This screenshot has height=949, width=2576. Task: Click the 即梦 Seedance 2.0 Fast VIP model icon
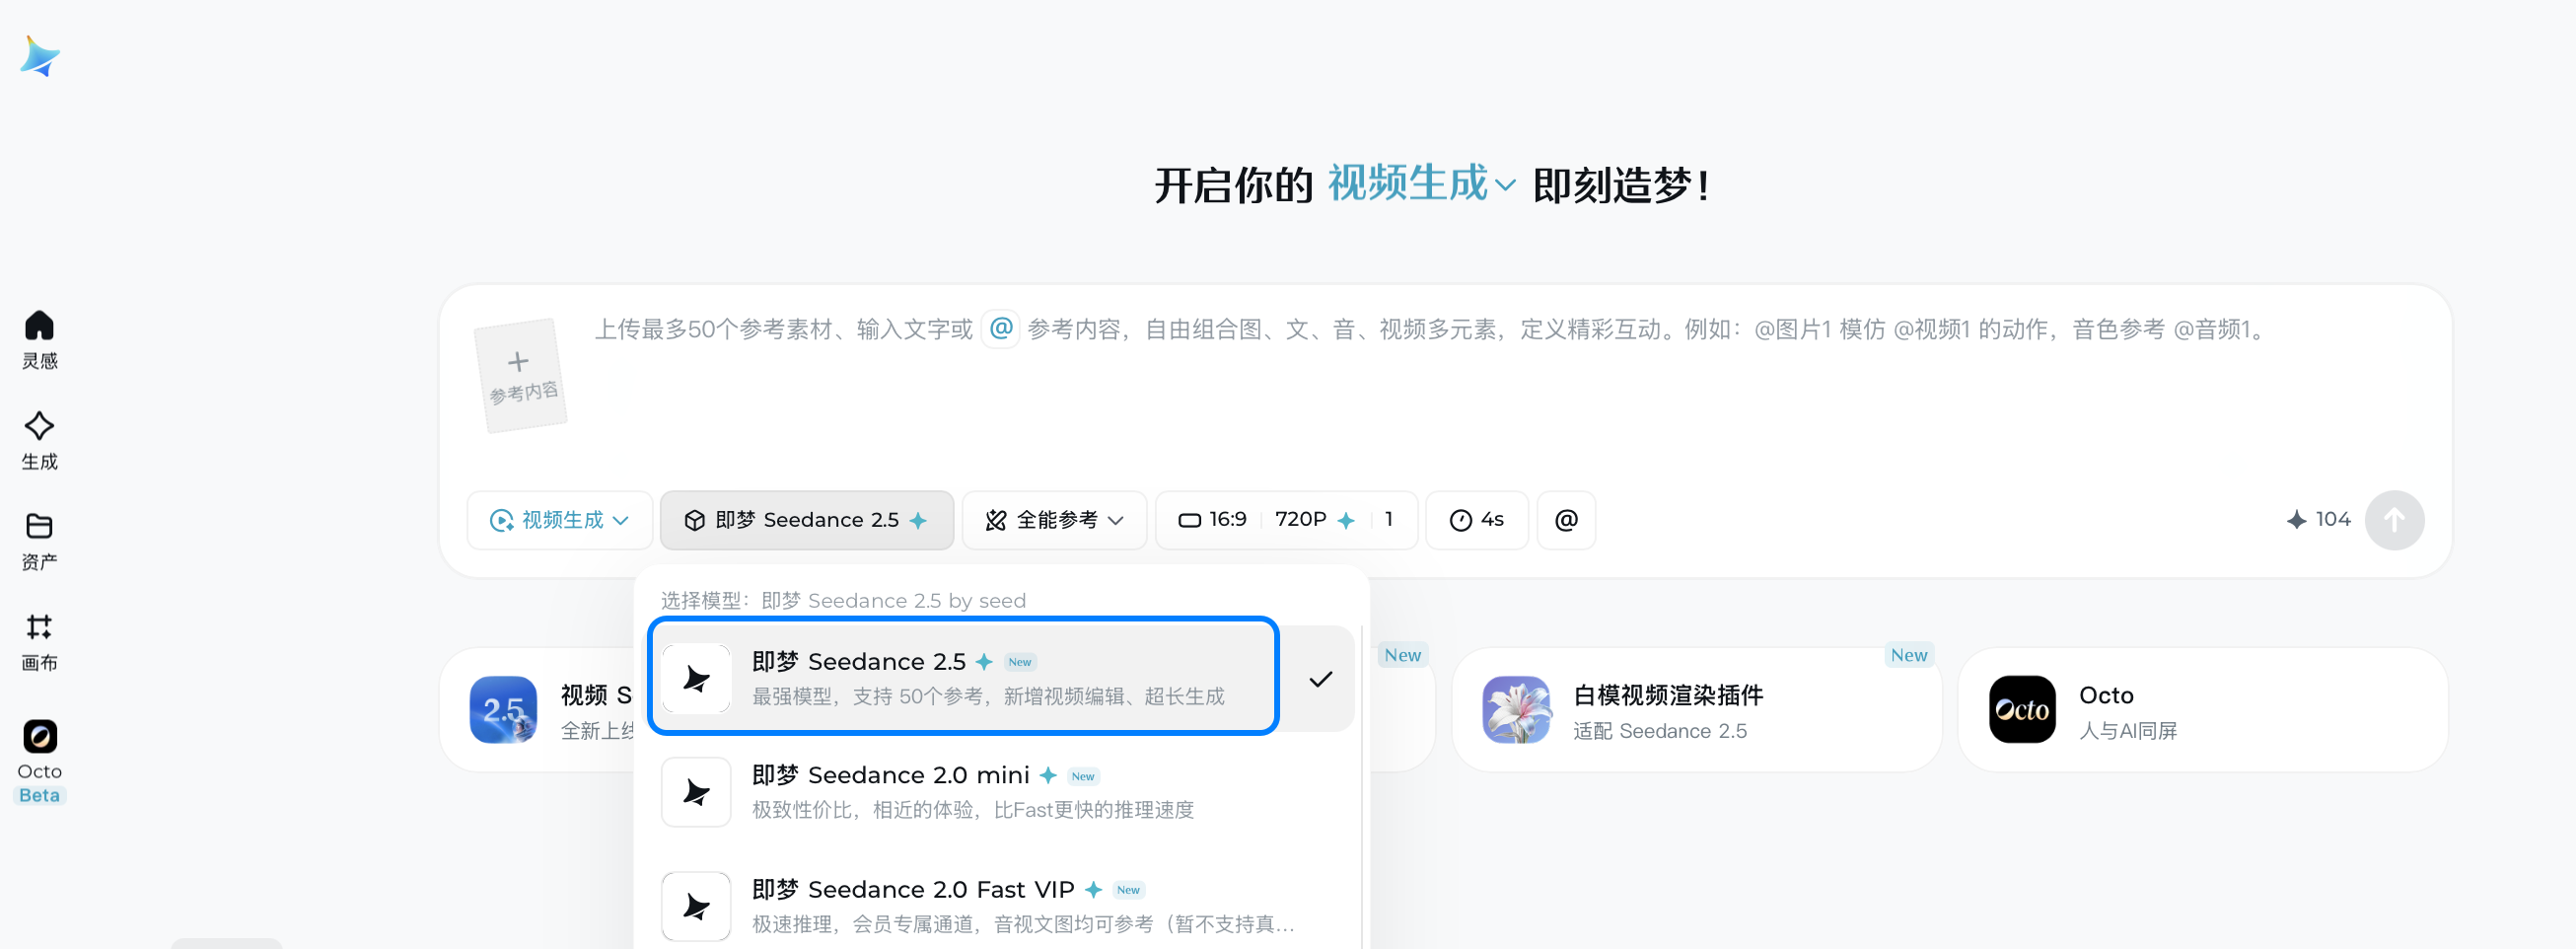click(696, 907)
